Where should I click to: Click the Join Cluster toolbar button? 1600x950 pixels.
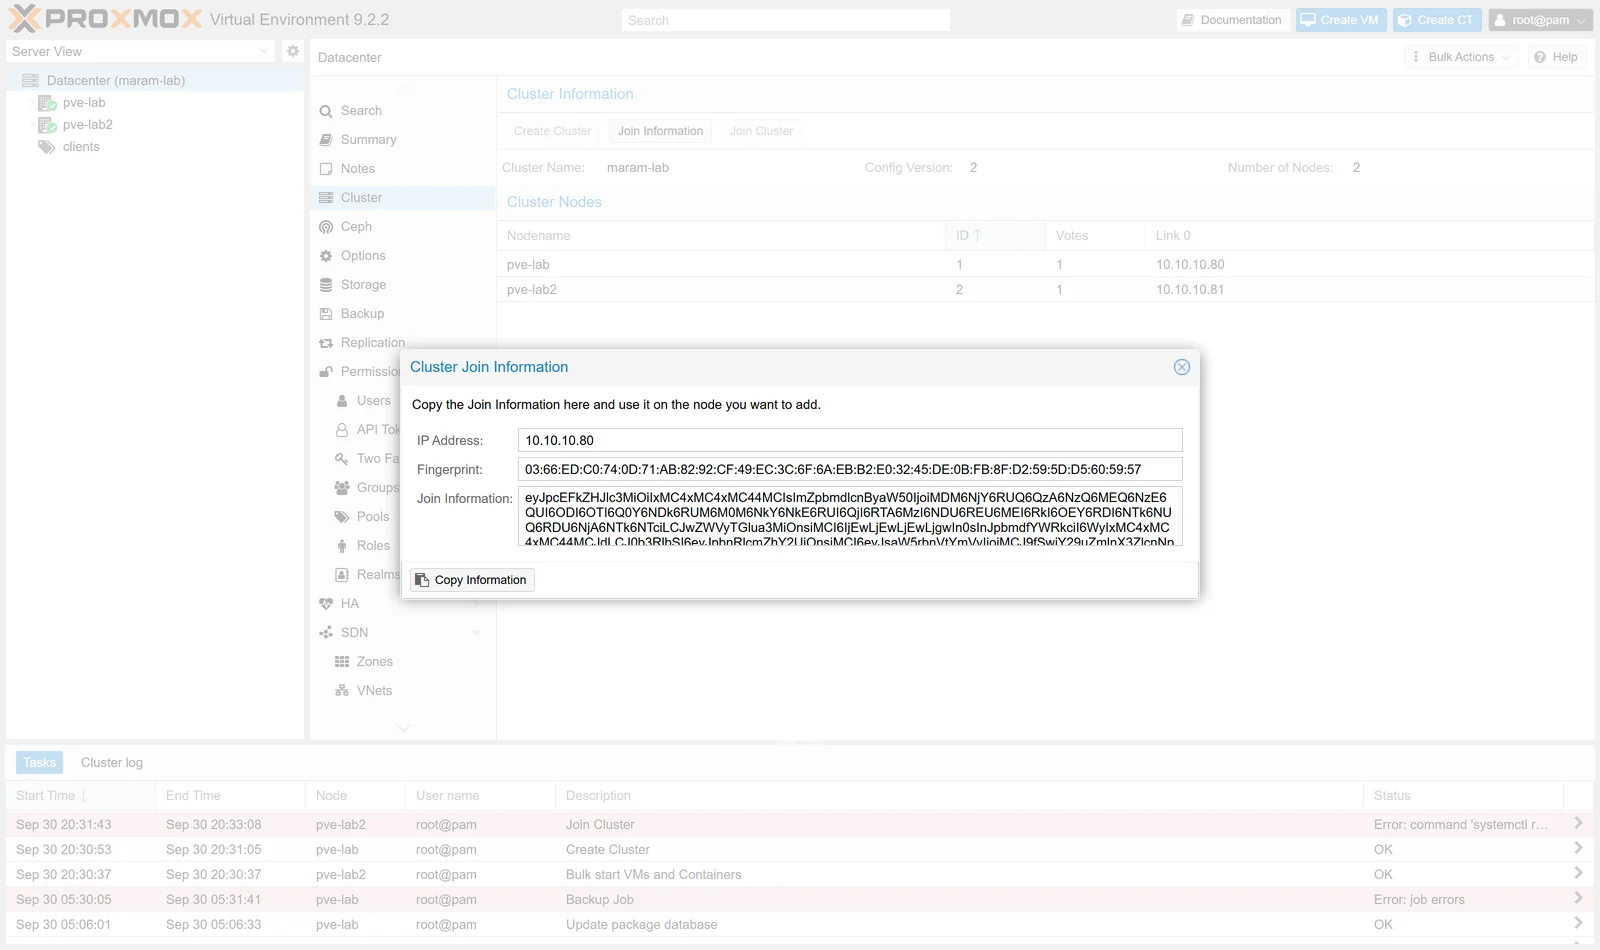point(761,131)
